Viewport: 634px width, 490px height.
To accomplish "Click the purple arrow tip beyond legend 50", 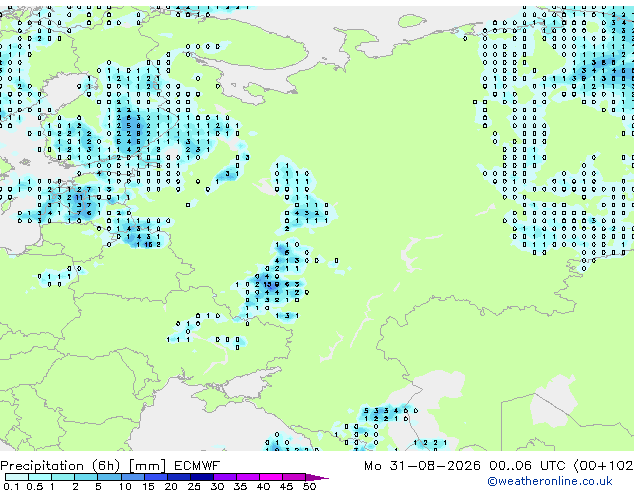I will click(317, 478).
